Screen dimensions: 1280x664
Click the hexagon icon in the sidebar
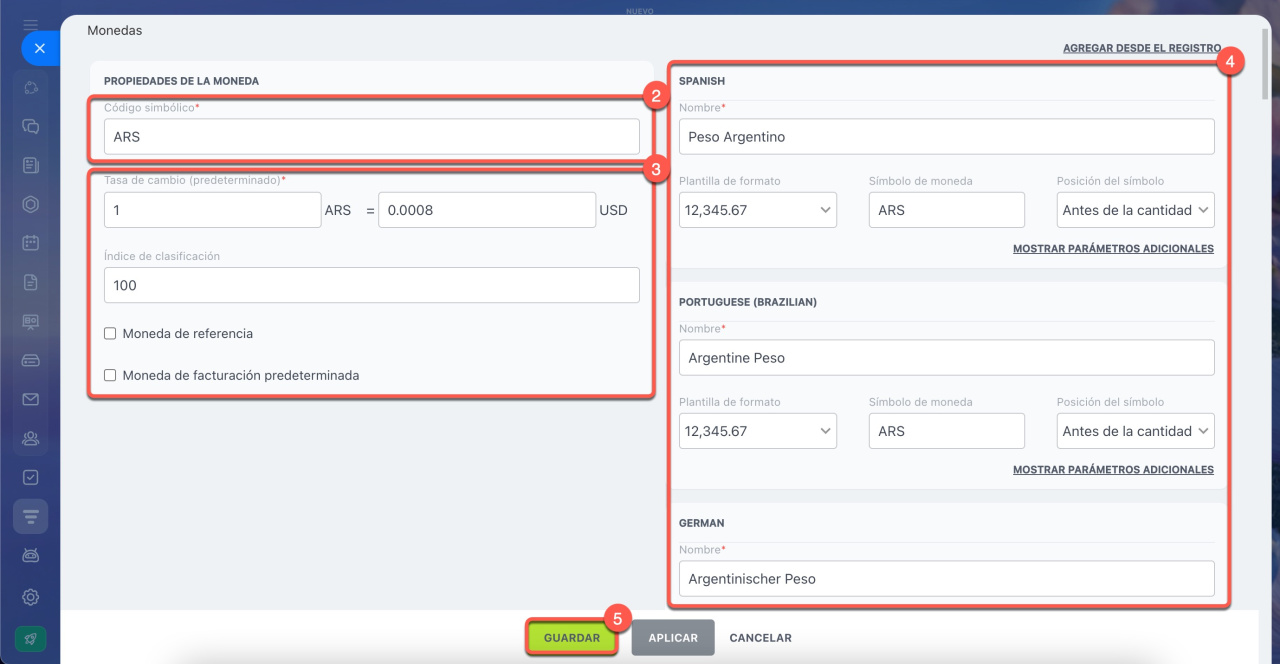point(31,204)
